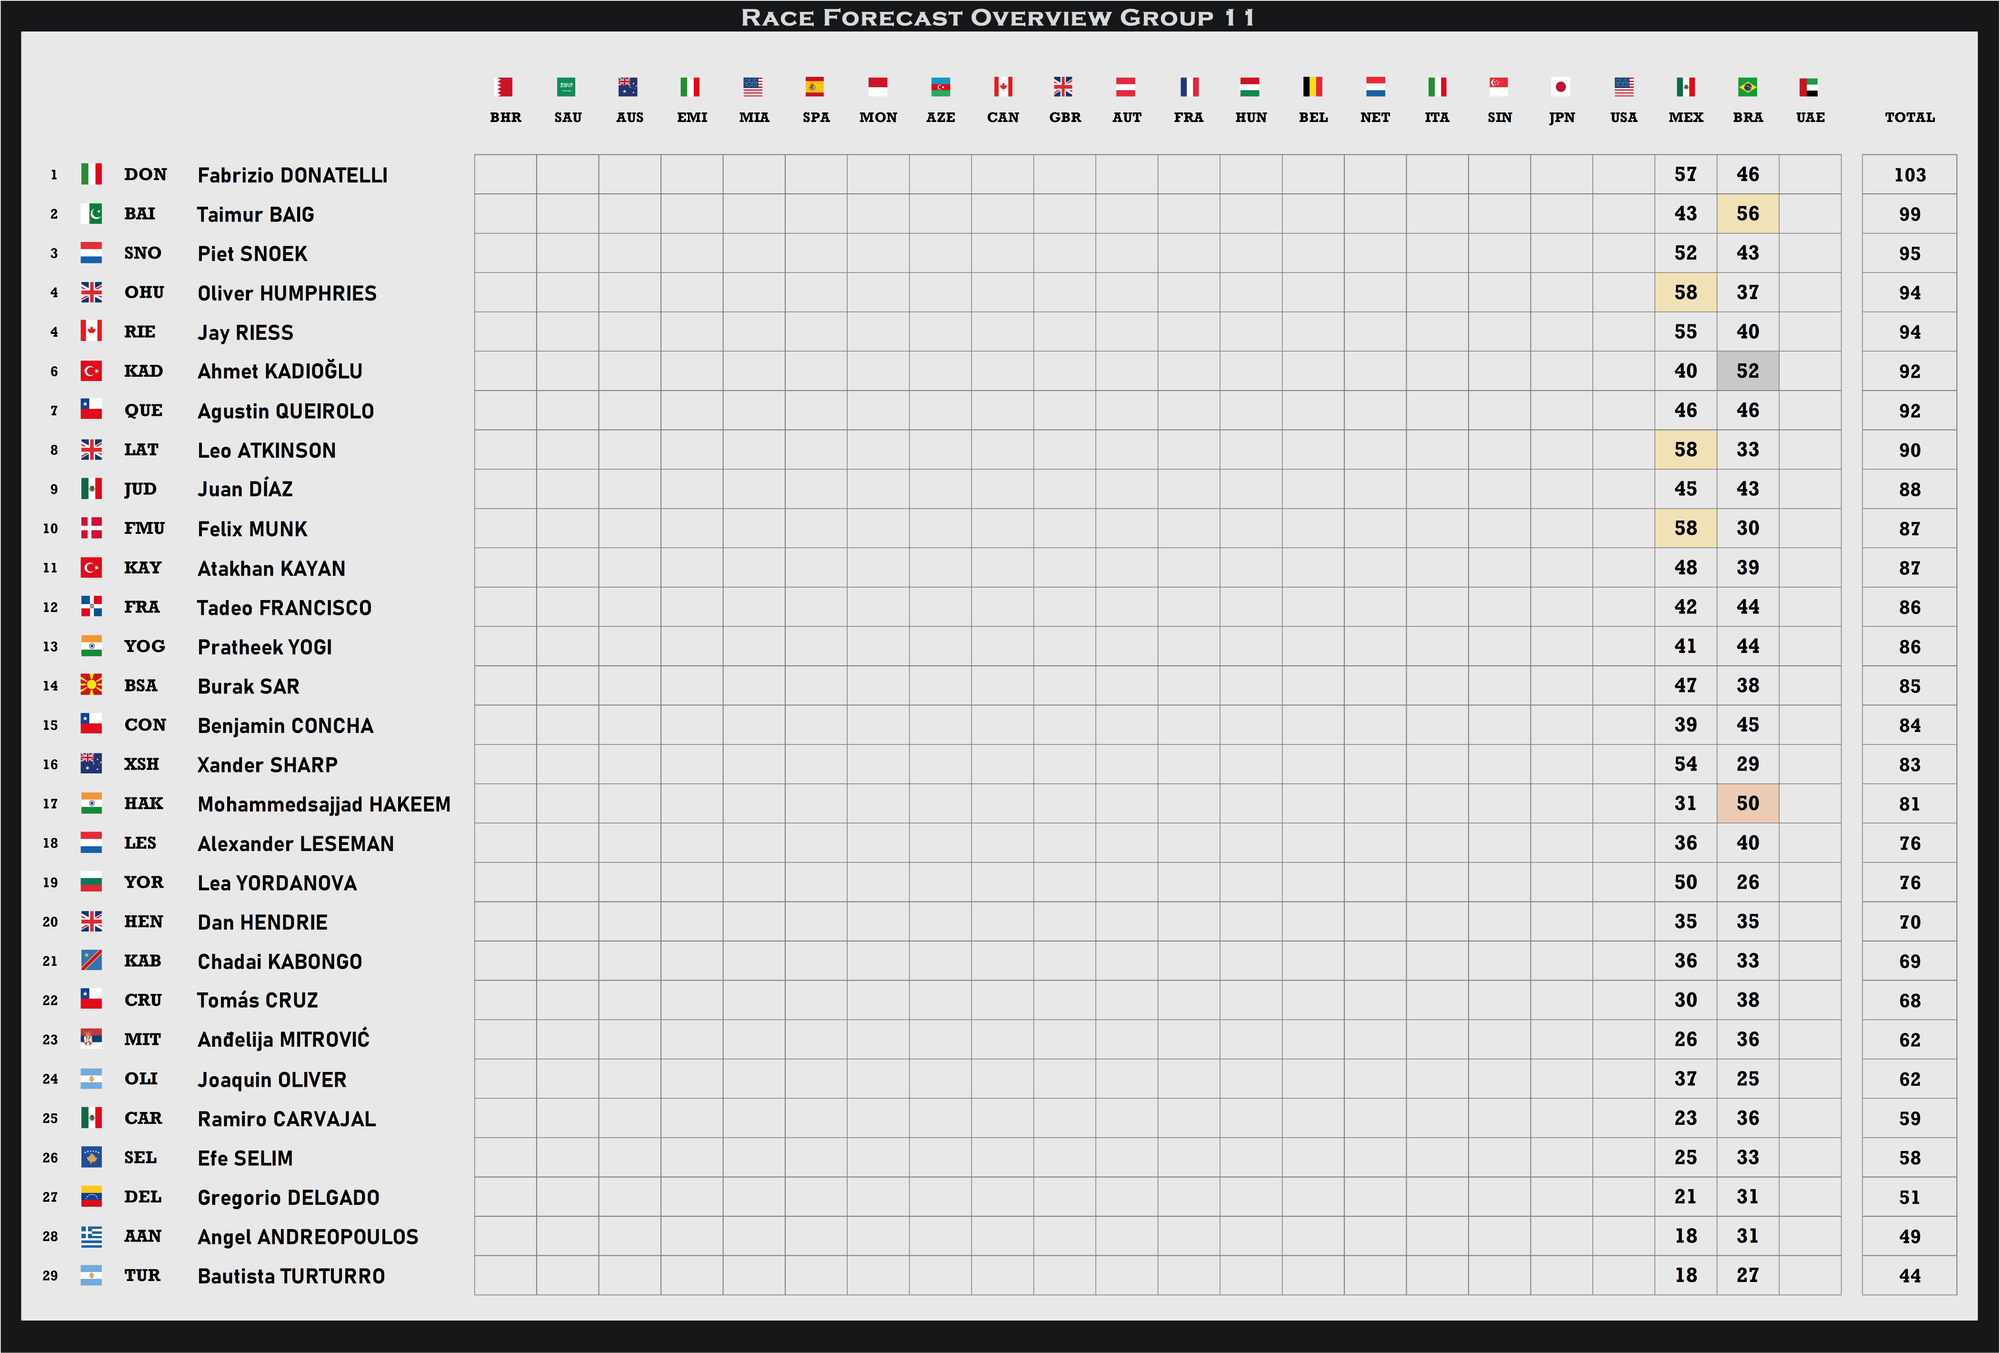The height and width of the screenshot is (1353, 2000).
Task: Click the Bahrain flag icon above BHR
Action: pyautogui.click(x=505, y=87)
